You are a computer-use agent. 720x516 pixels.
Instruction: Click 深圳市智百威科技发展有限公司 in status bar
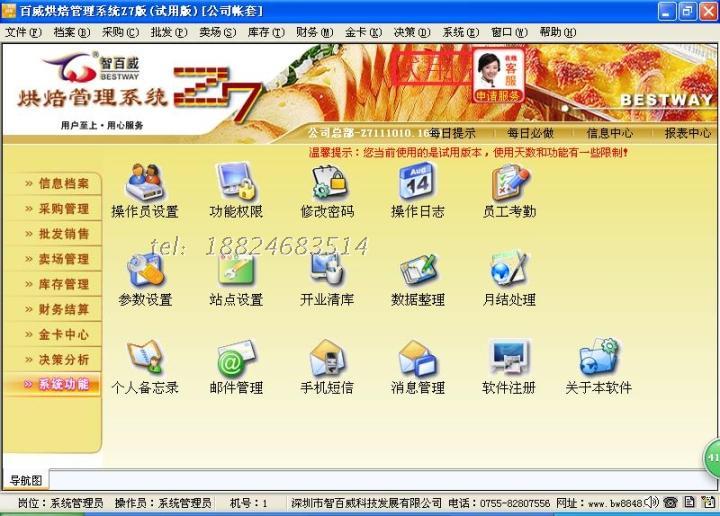[366, 503]
